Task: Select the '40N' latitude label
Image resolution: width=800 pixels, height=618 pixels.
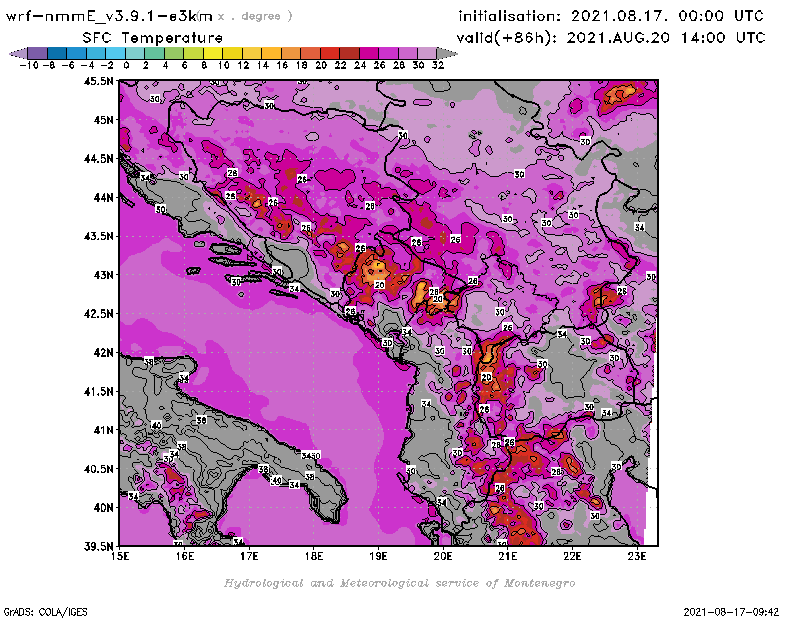Action: [103, 508]
